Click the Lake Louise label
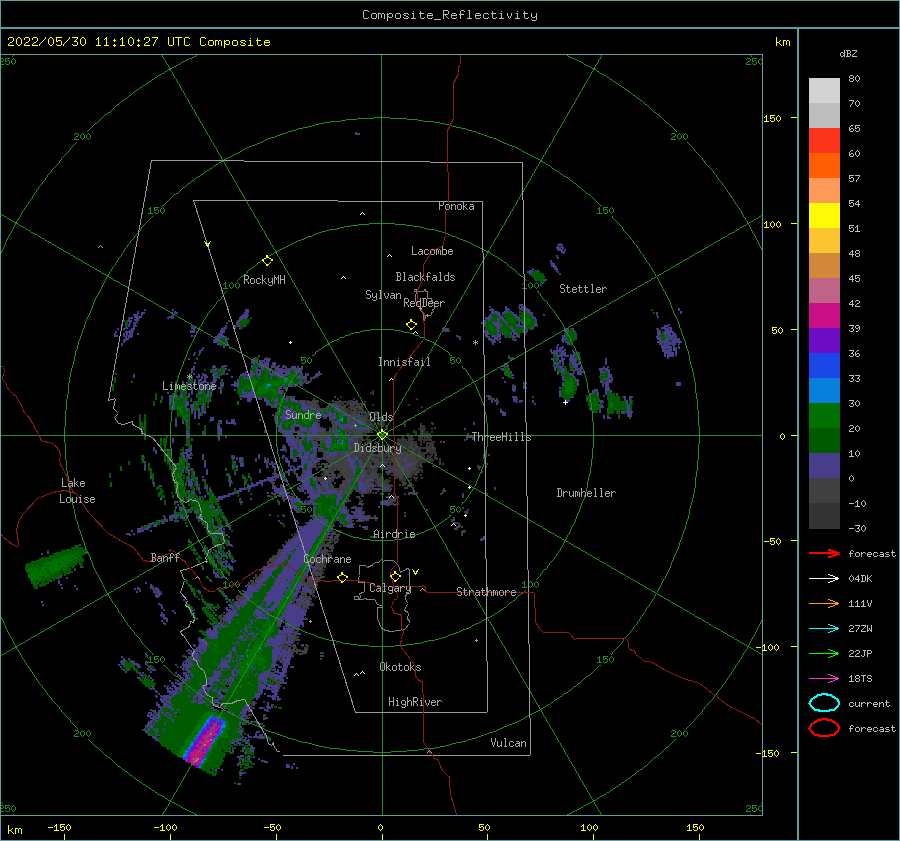 pos(77,491)
